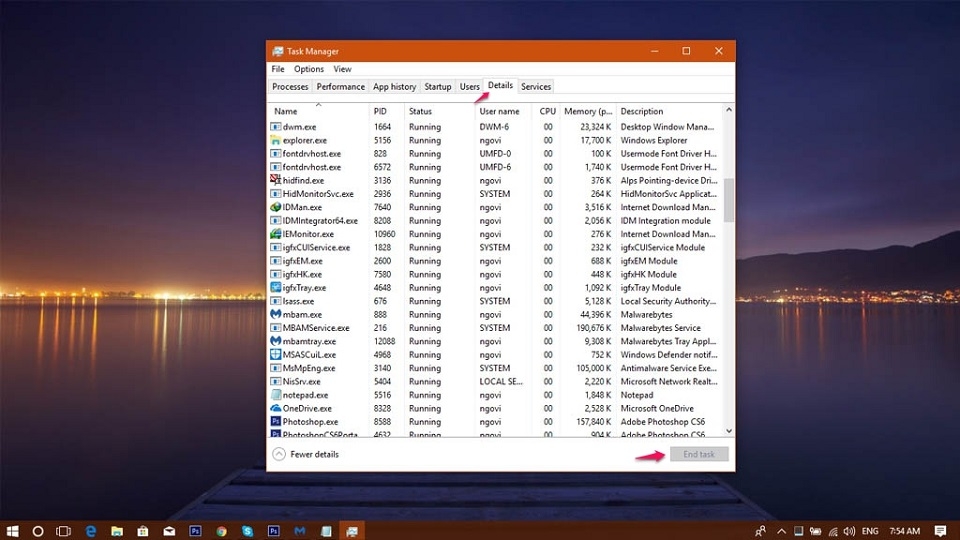Open the Windows Start menu
The image size is (960, 540).
[x=13, y=531]
